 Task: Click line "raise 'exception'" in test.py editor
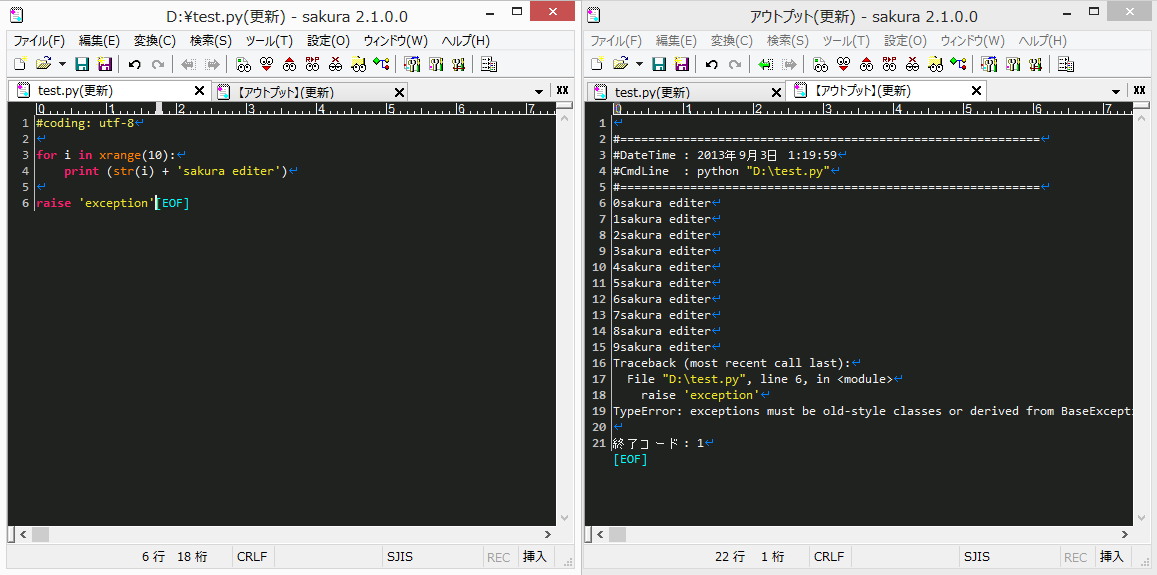(x=95, y=203)
